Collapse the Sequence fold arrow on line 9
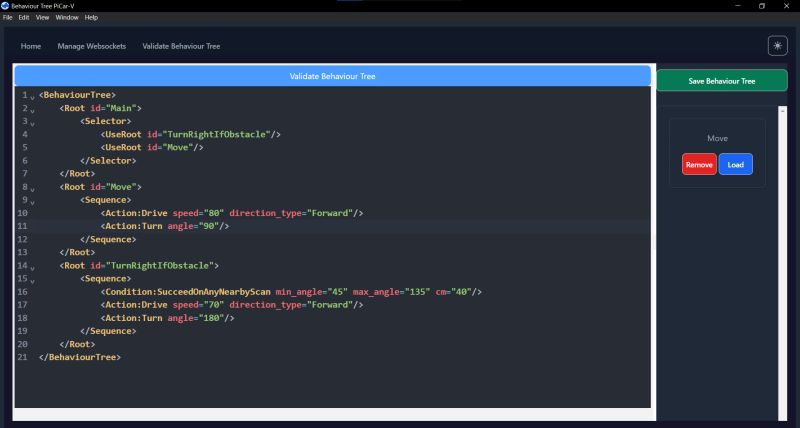Screen dimensions: 800x428 pos(32,203)
